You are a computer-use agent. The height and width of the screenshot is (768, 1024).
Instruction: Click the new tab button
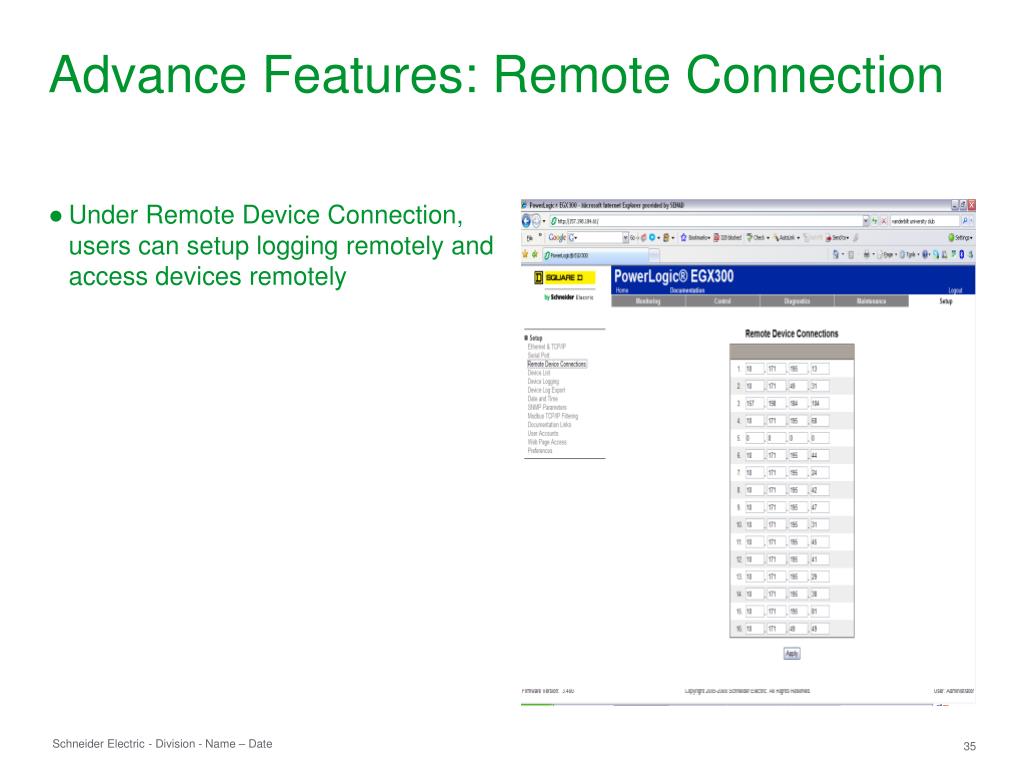click(654, 255)
